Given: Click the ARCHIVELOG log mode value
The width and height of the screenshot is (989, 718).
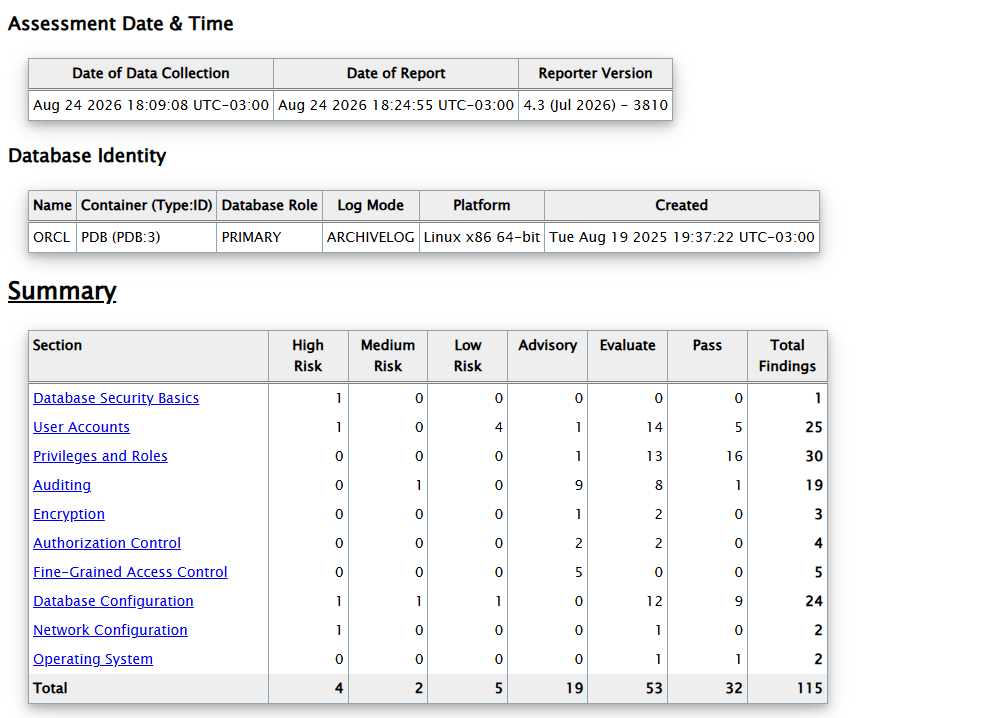Looking at the screenshot, I should click(x=370, y=237).
